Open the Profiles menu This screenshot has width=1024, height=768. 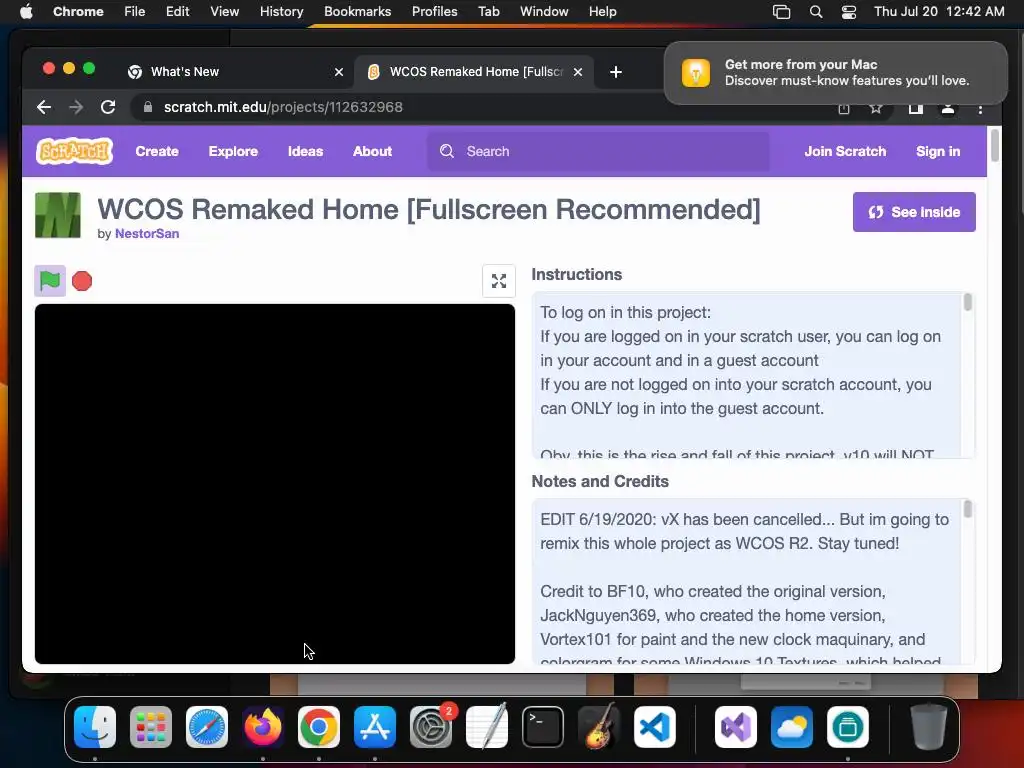pyautogui.click(x=434, y=11)
